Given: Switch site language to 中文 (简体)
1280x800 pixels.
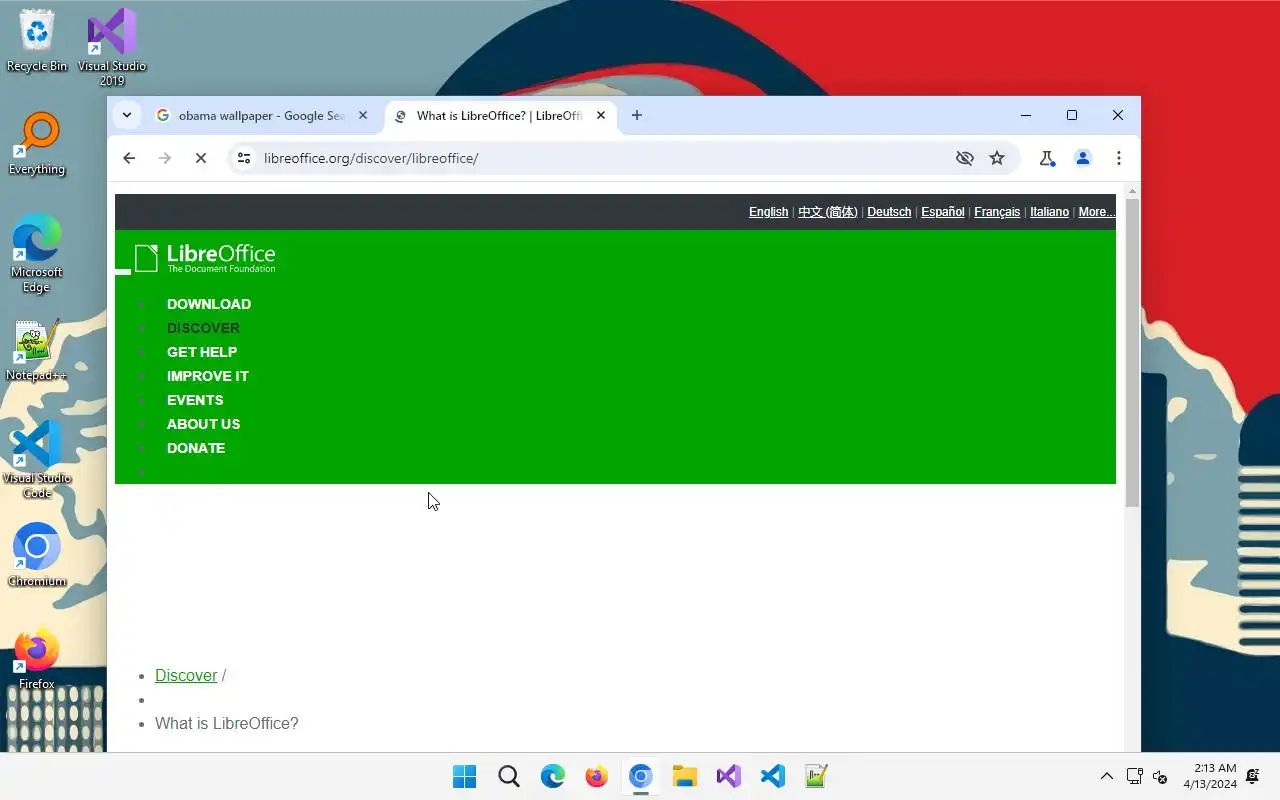Looking at the screenshot, I should 828,212.
